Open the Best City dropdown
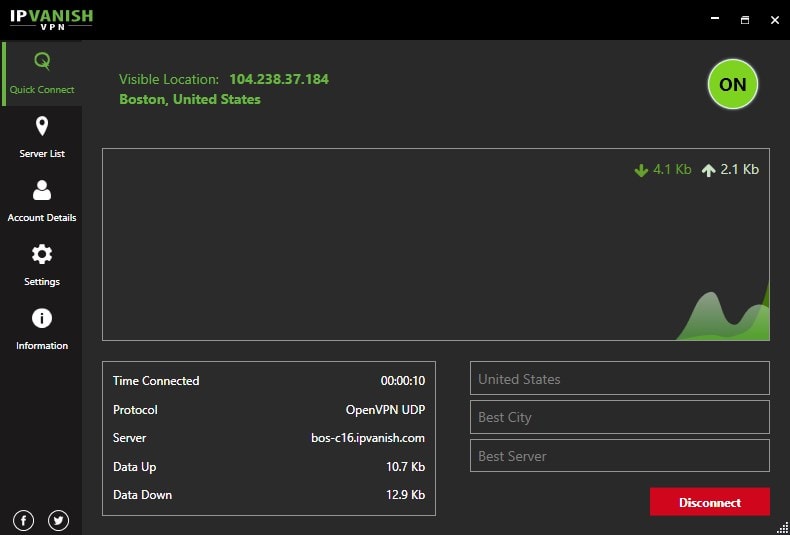 pyautogui.click(x=620, y=417)
